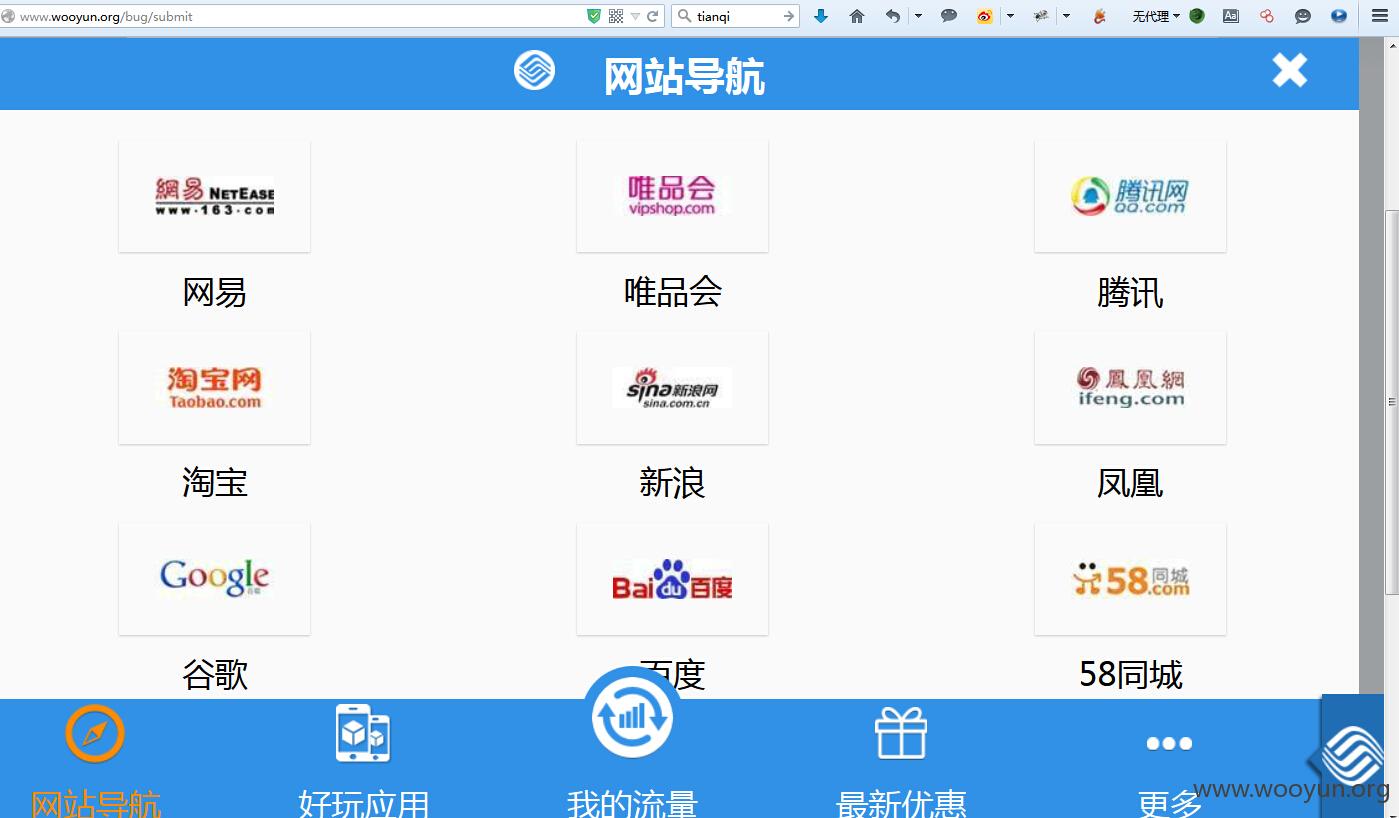Click the Aa dictionary toolbar icon

point(1231,16)
